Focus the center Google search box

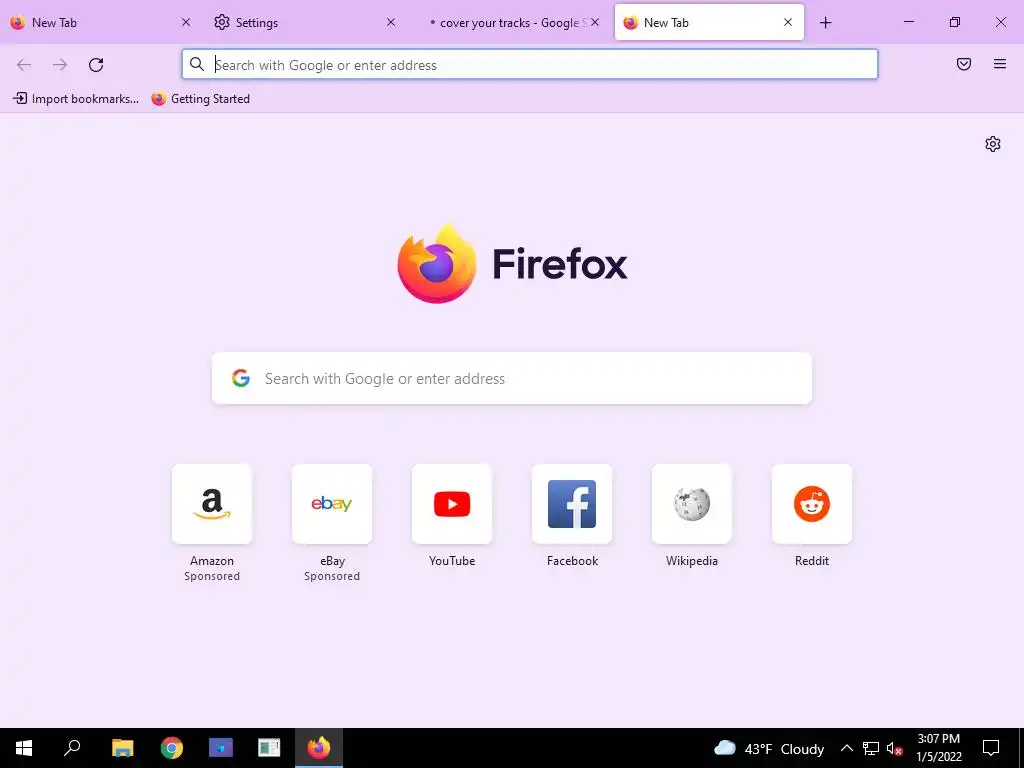(x=512, y=378)
